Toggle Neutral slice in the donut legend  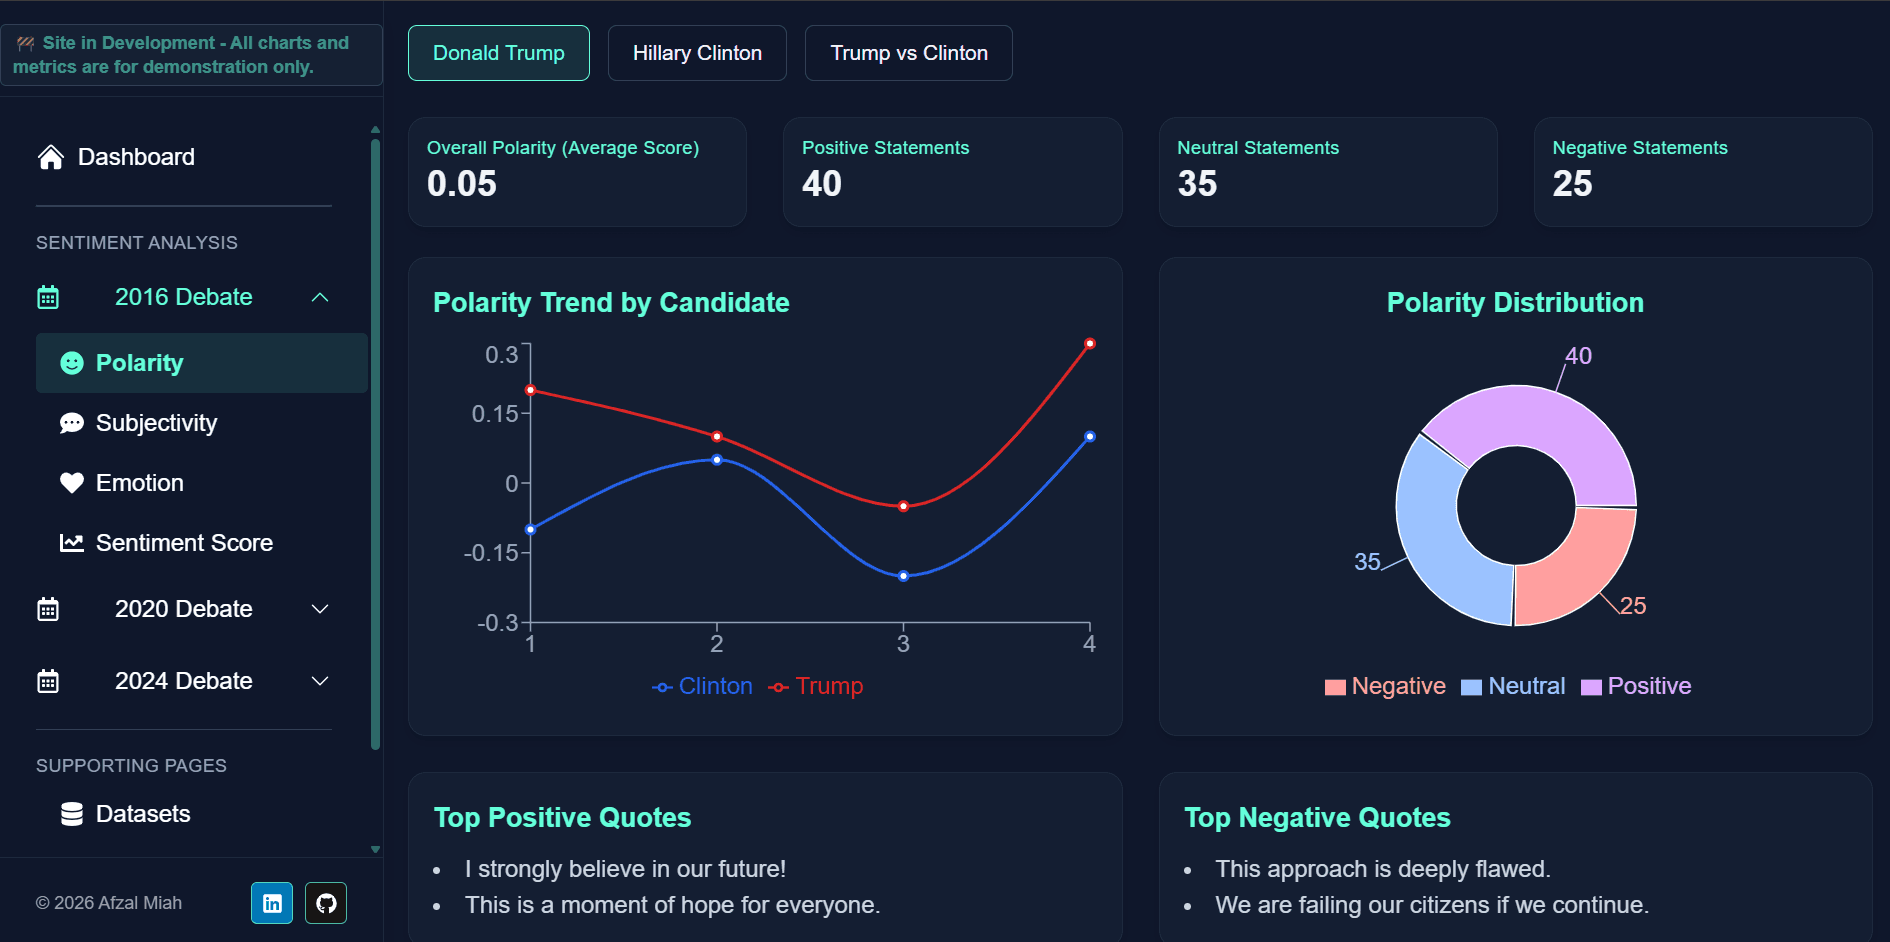[x=1513, y=686]
